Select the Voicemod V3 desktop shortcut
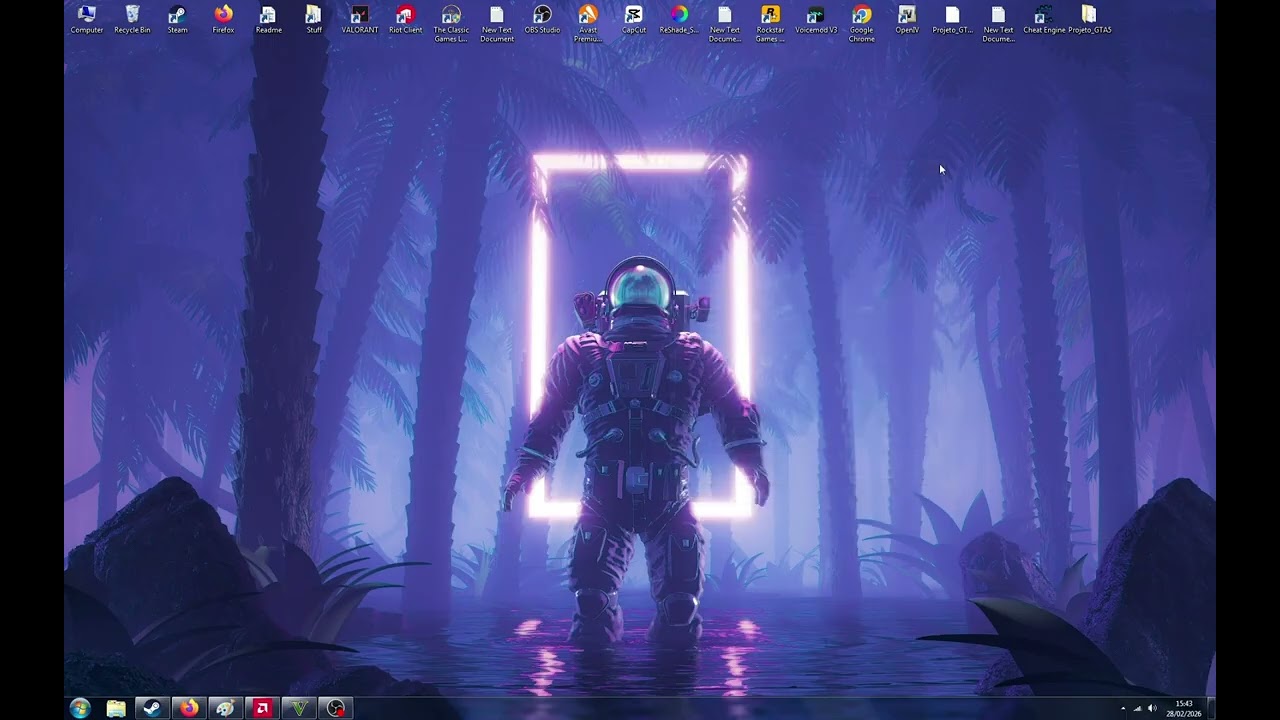The height and width of the screenshot is (720, 1280). tap(816, 19)
